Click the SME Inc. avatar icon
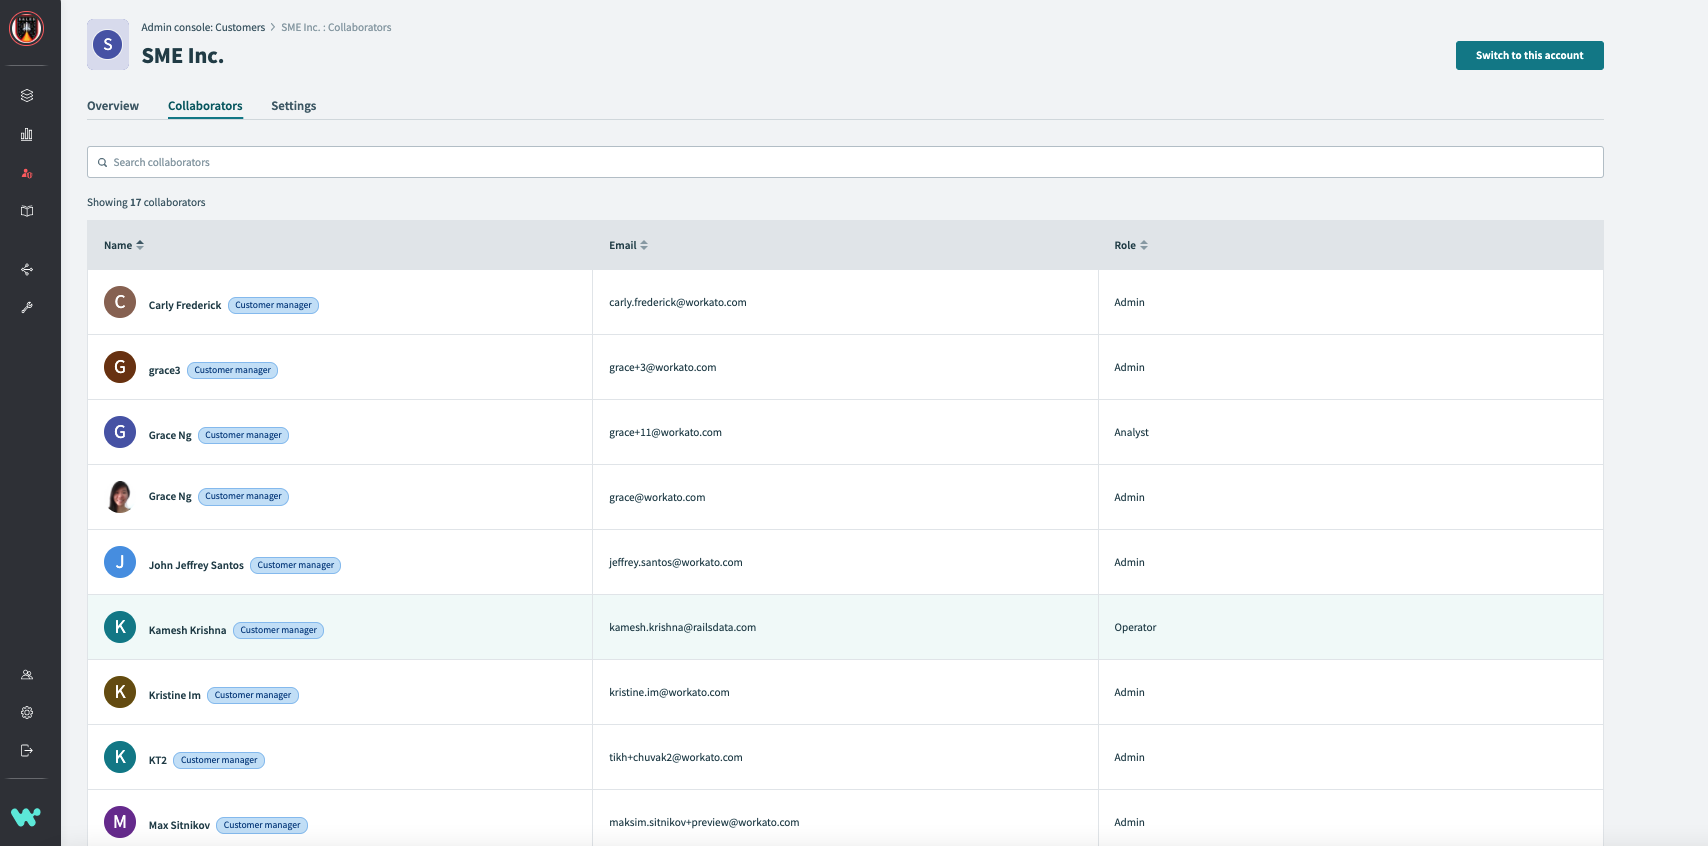Image resolution: width=1708 pixels, height=846 pixels. pyautogui.click(x=108, y=44)
